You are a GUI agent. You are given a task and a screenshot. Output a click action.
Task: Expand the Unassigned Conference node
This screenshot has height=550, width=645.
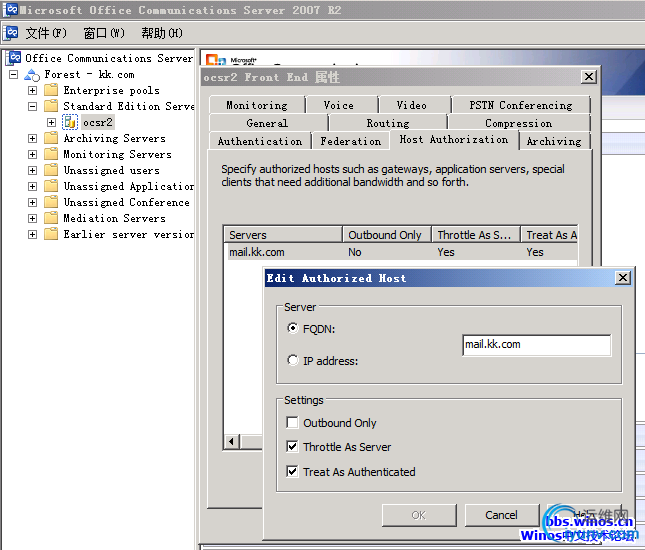pyautogui.click(x=32, y=202)
